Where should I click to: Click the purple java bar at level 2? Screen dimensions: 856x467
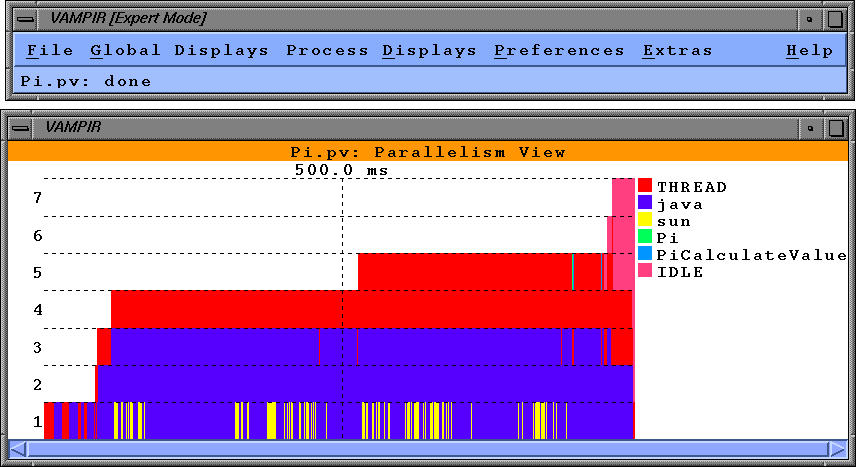point(365,383)
